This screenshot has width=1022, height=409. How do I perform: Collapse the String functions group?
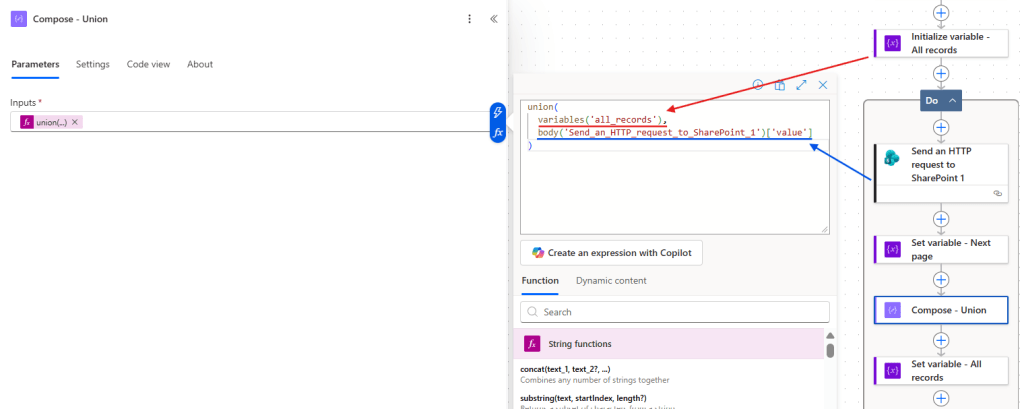[x=669, y=343]
